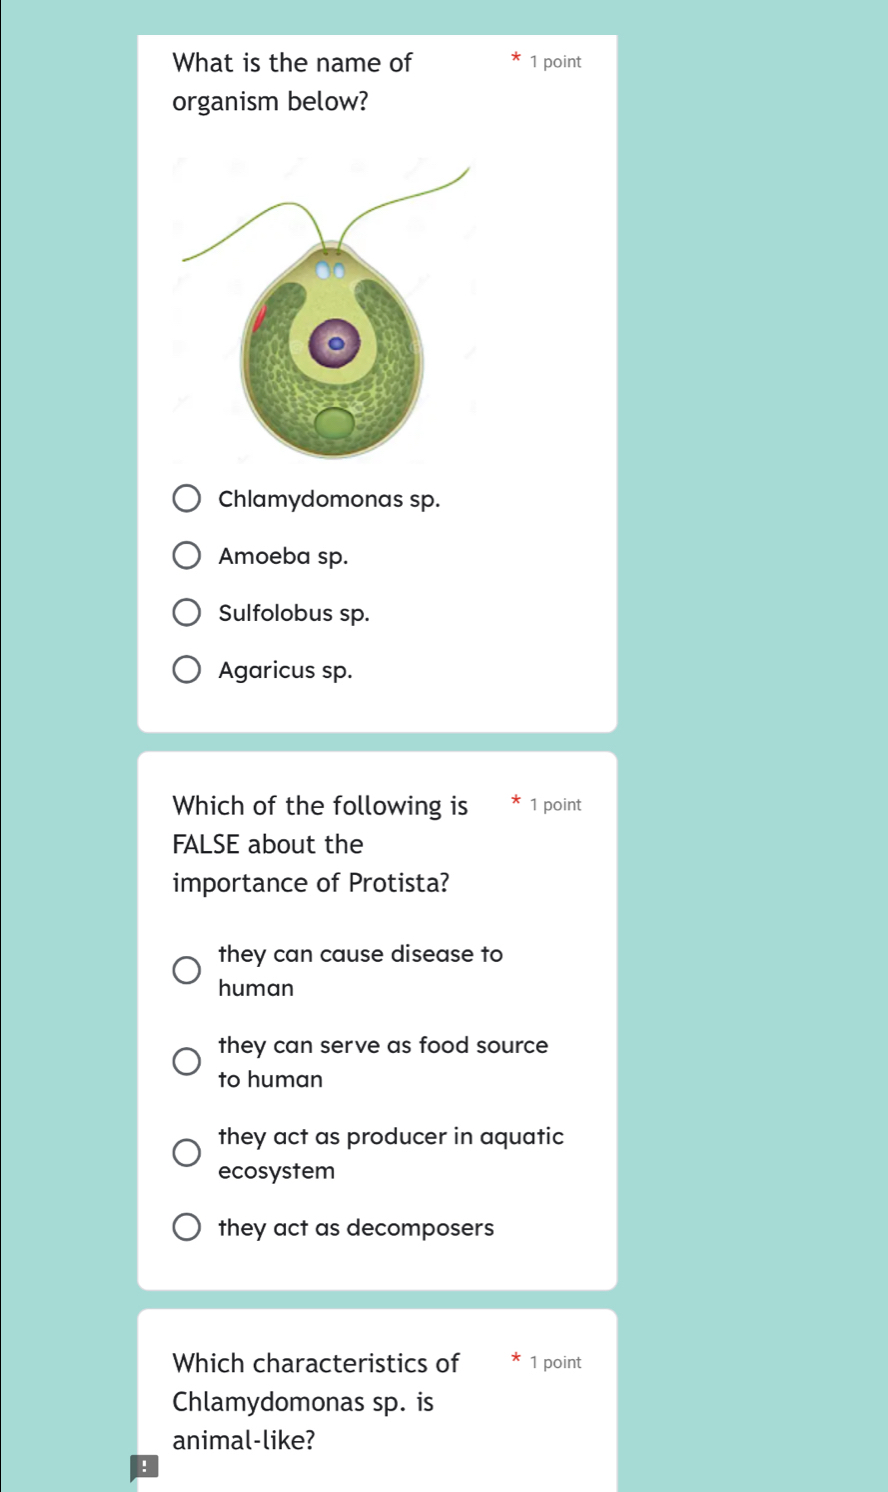Click the '1 point' label on the Protista question

tap(556, 805)
